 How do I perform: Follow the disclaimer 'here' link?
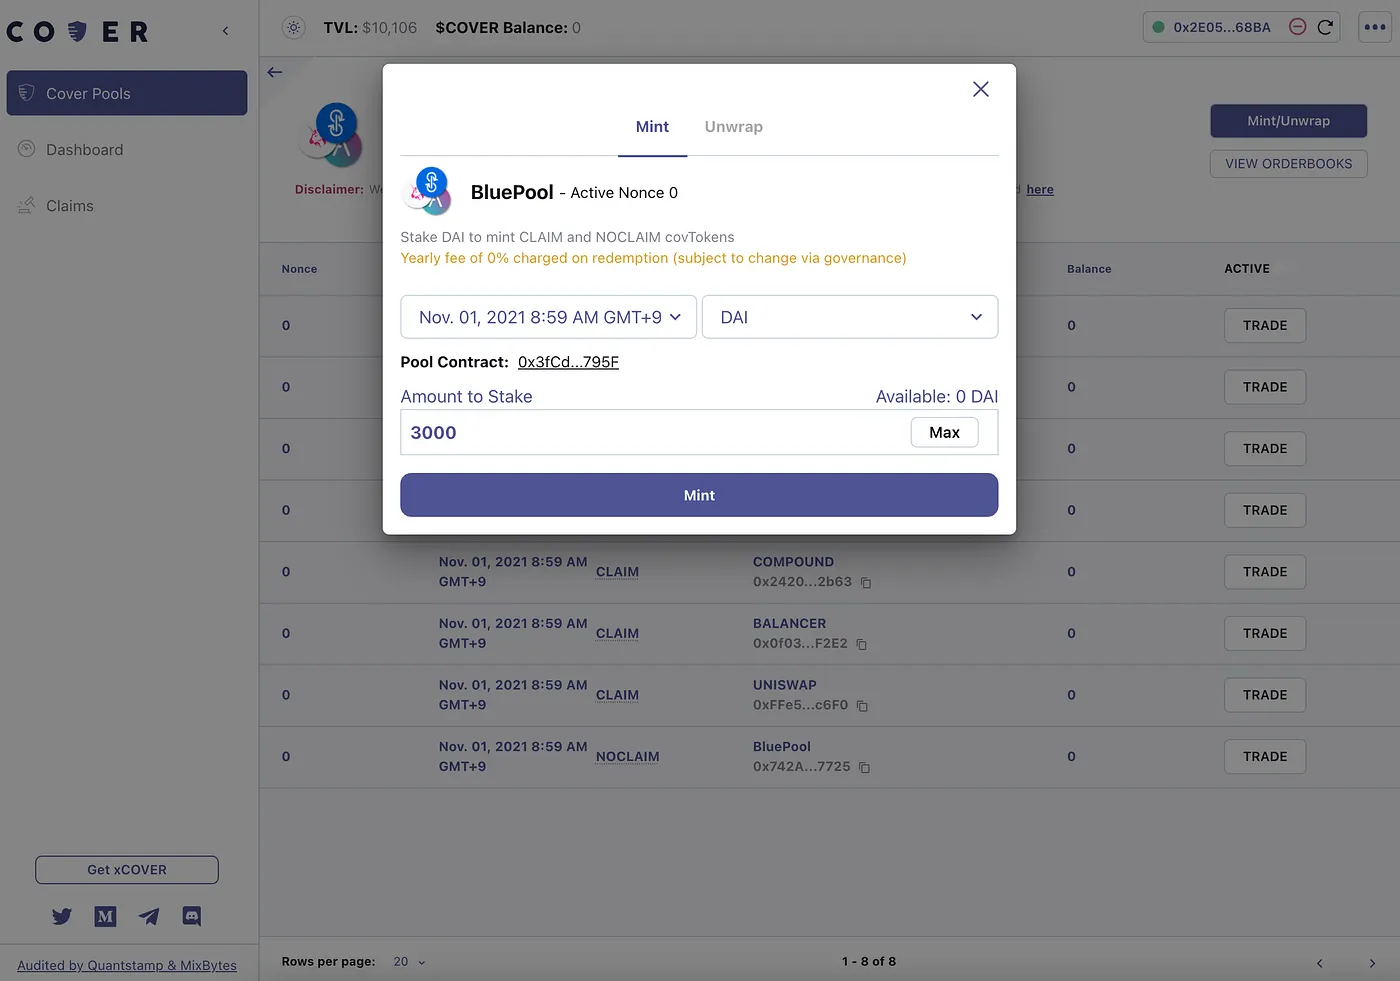click(1040, 190)
